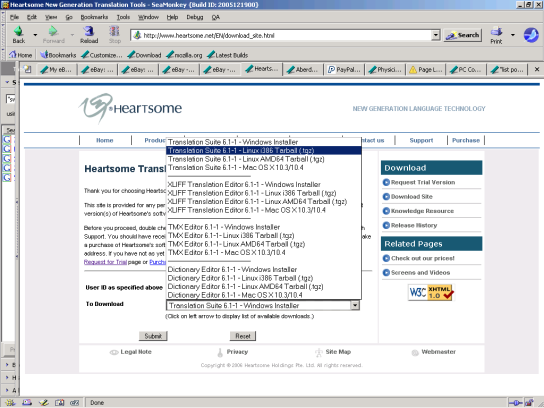The width and height of the screenshot is (544, 408).
Task: Print the page using Print icon
Action: (x=496, y=32)
